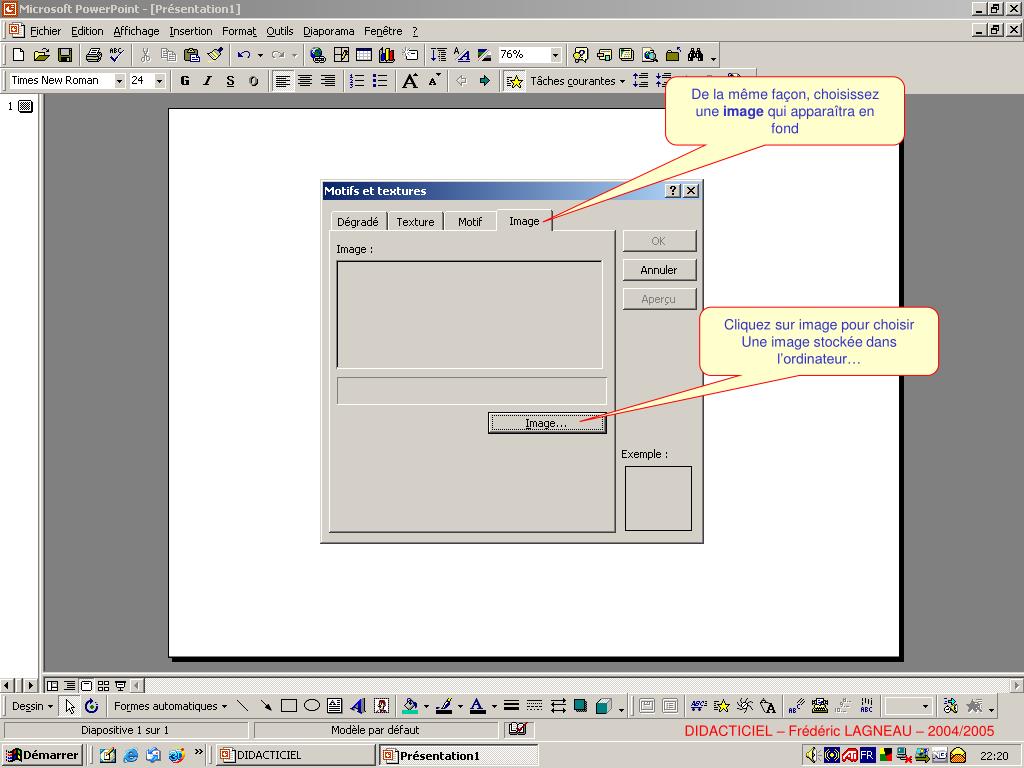Open the font size 24 dropdown
Screen dimensions: 1024x768
click(159, 81)
